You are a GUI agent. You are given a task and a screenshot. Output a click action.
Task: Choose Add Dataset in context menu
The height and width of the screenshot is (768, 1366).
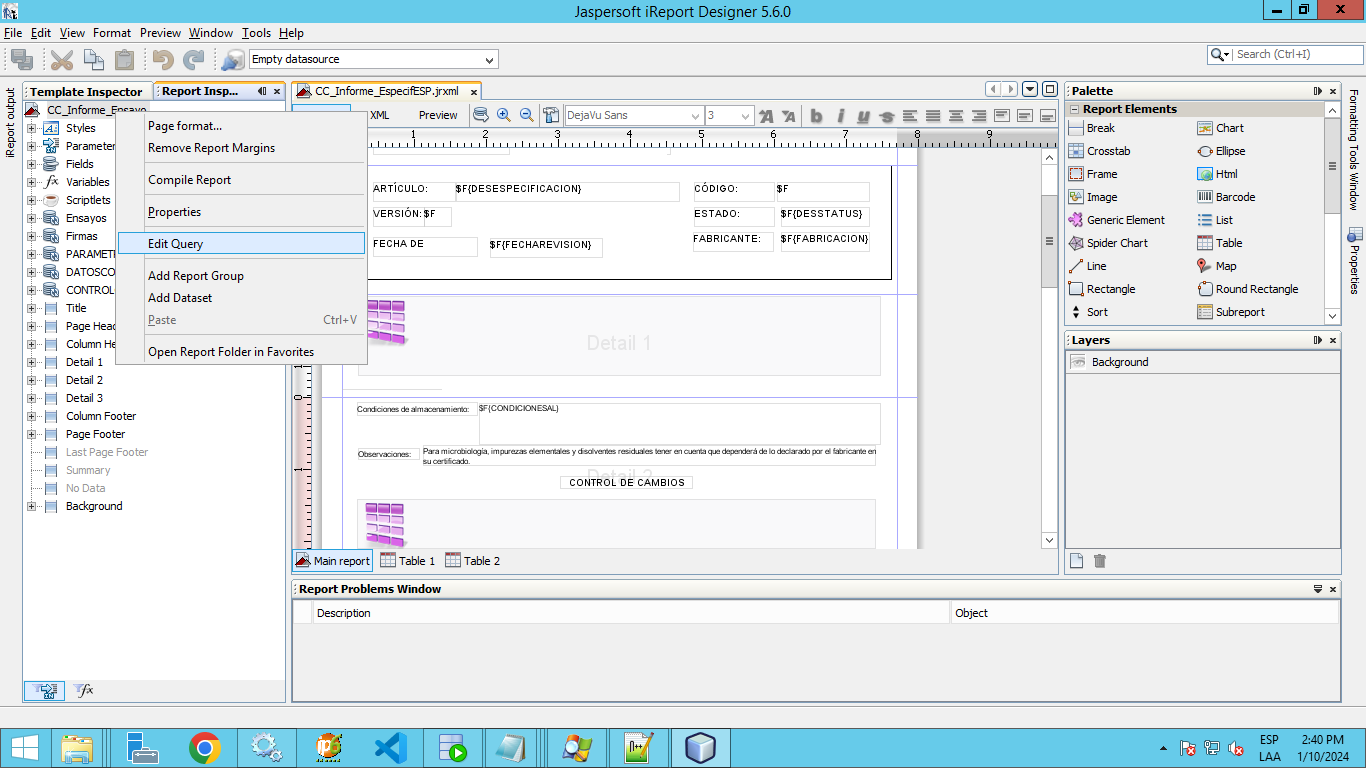tap(241, 298)
